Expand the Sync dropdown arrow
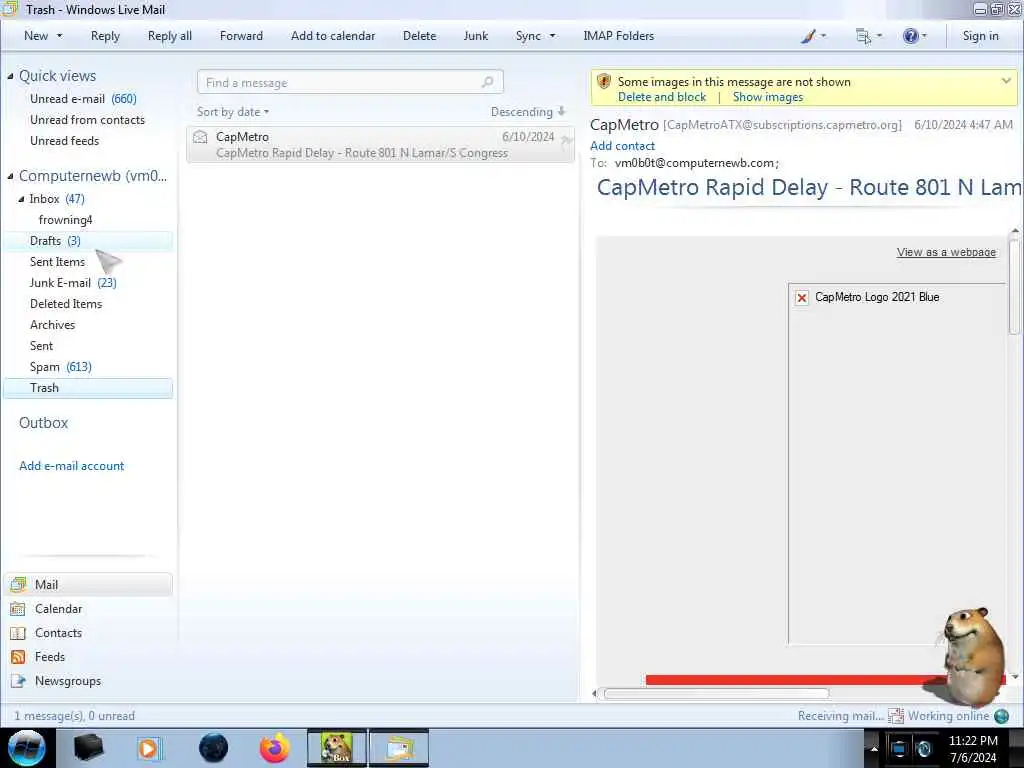Viewport: 1024px width, 768px height. click(x=552, y=36)
